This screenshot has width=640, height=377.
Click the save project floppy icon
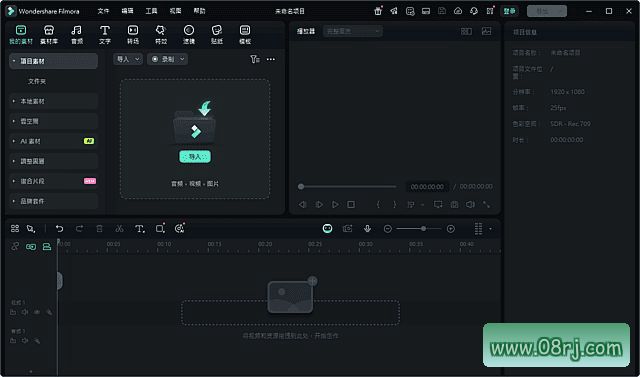pyautogui.click(x=442, y=11)
